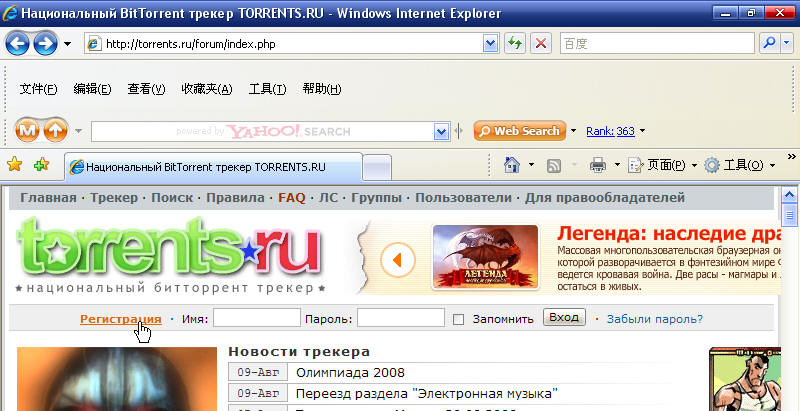Screen dimensions: 800x411
Task: Stop loading with the red X icon
Action: (x=541, y=44)
